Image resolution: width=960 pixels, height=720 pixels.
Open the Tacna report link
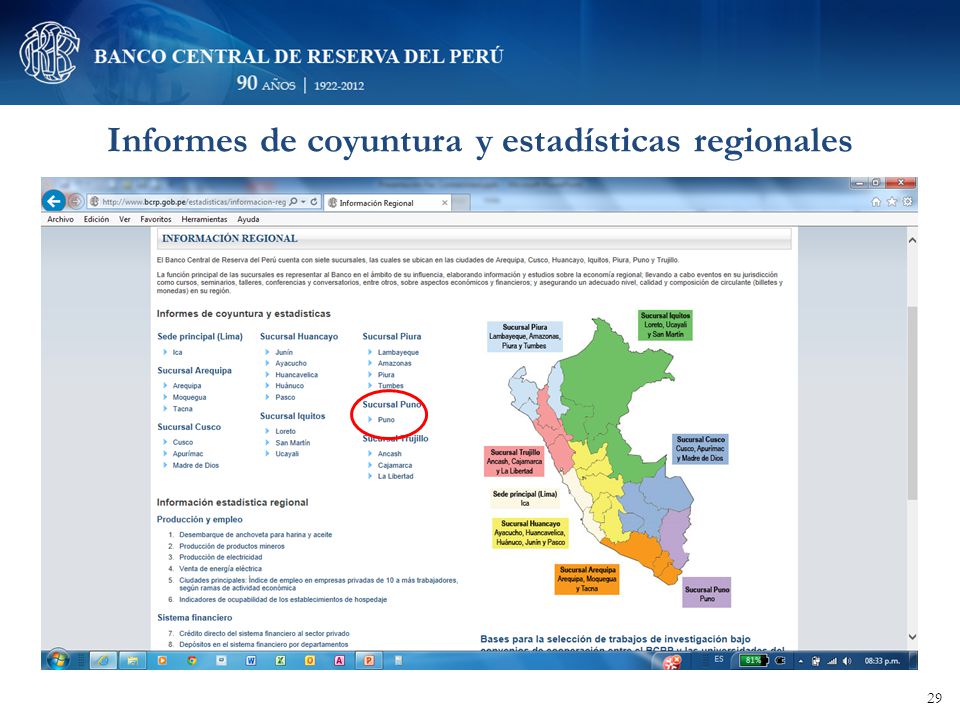[182, 409]
